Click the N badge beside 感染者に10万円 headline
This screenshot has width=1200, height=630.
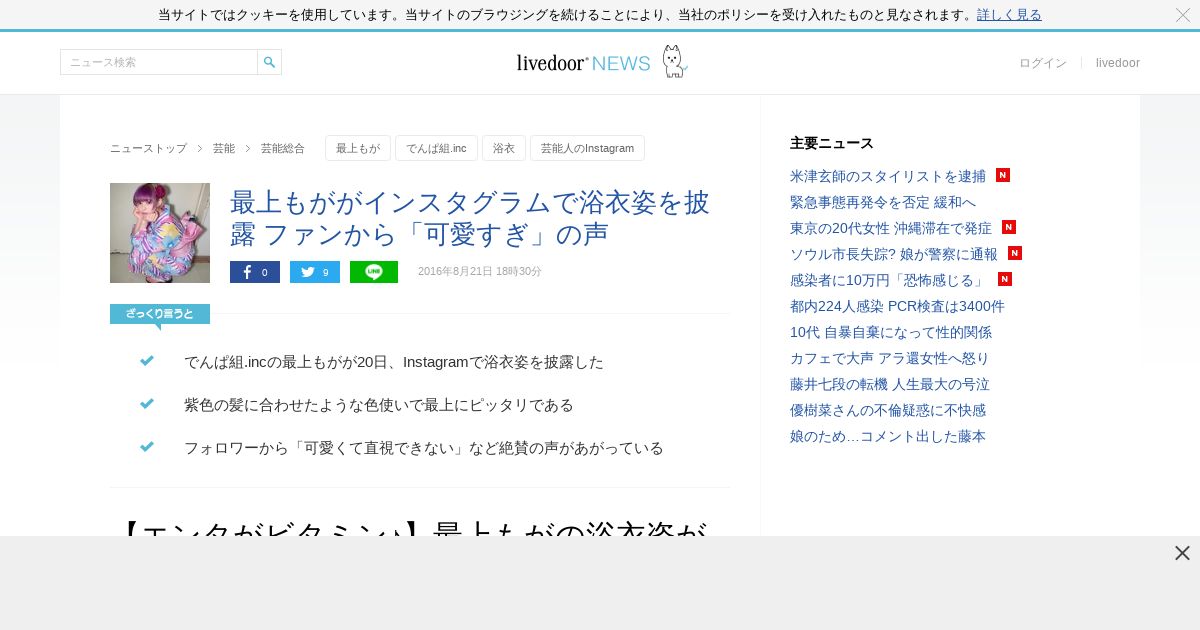pos(1005,279)
